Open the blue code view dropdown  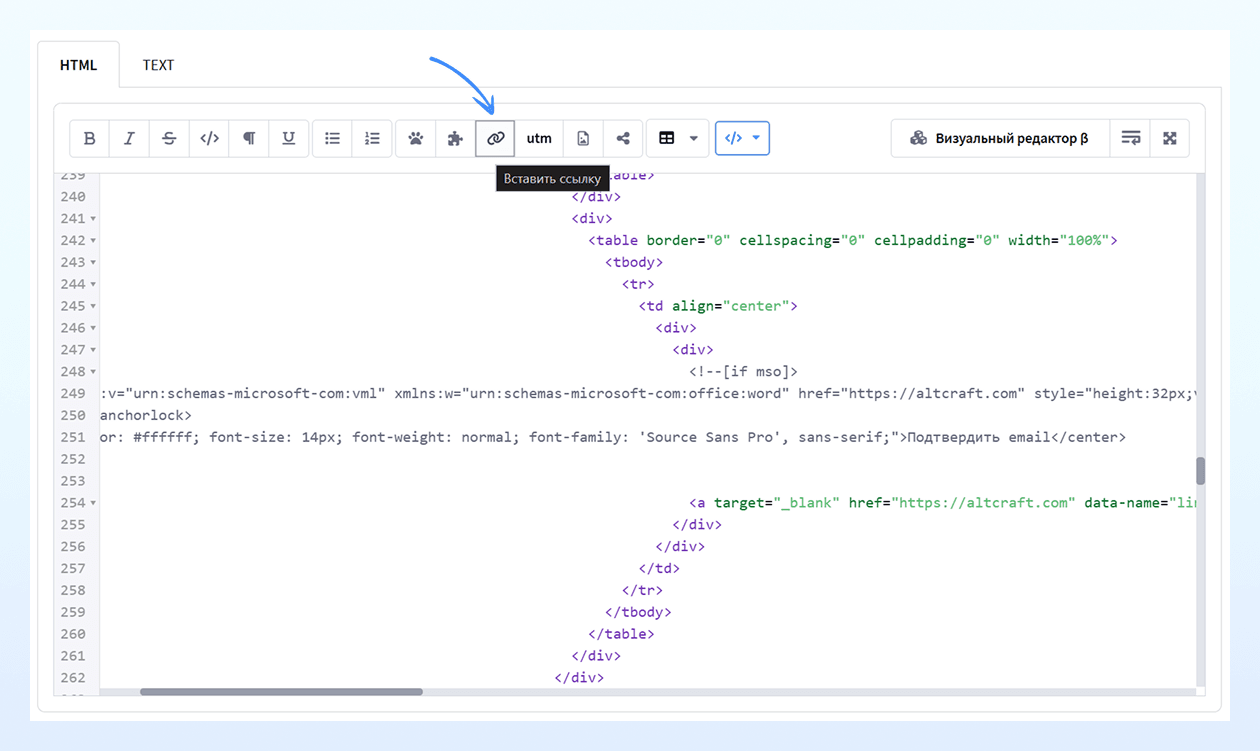(x=742, y=139)
